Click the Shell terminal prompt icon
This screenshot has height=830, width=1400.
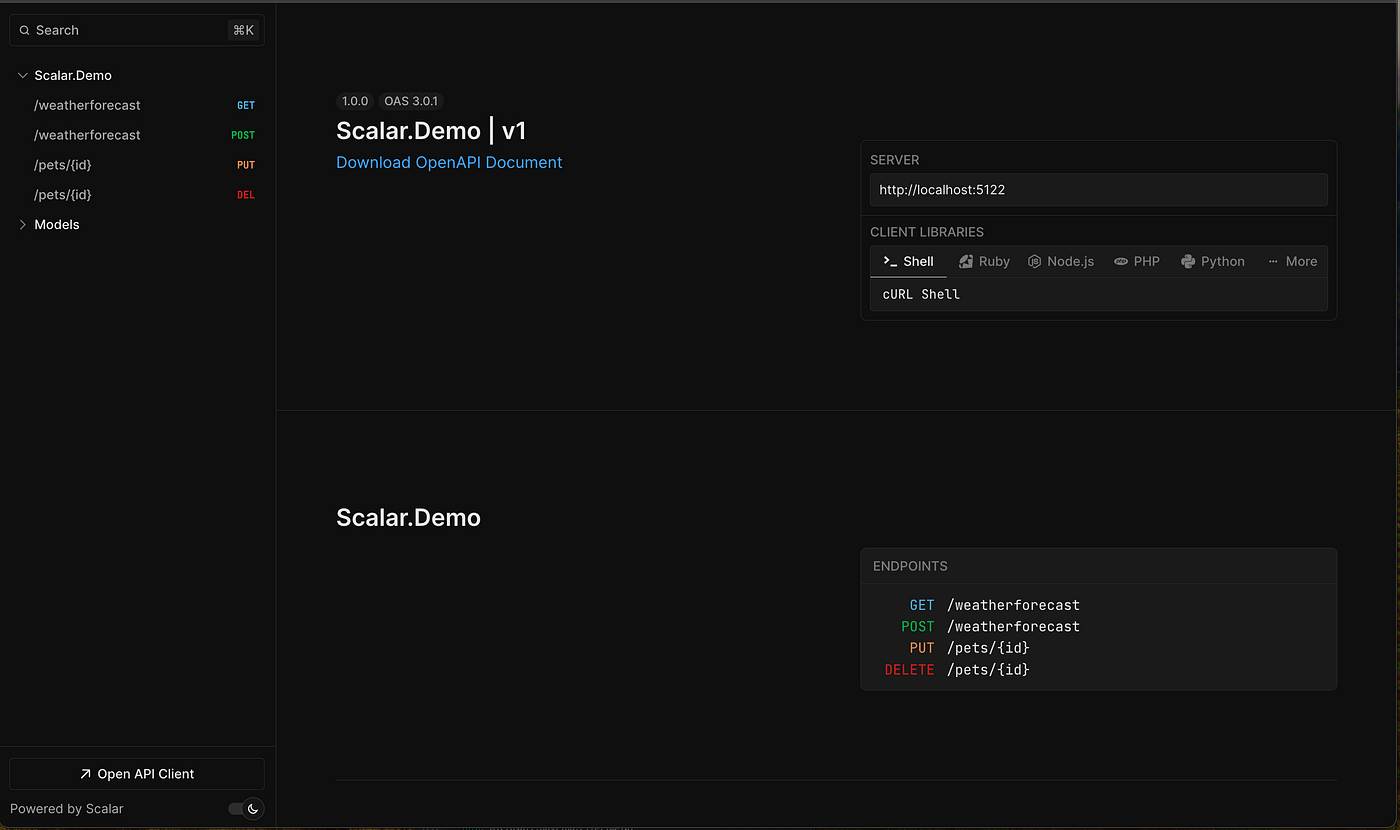pos(890,261)
